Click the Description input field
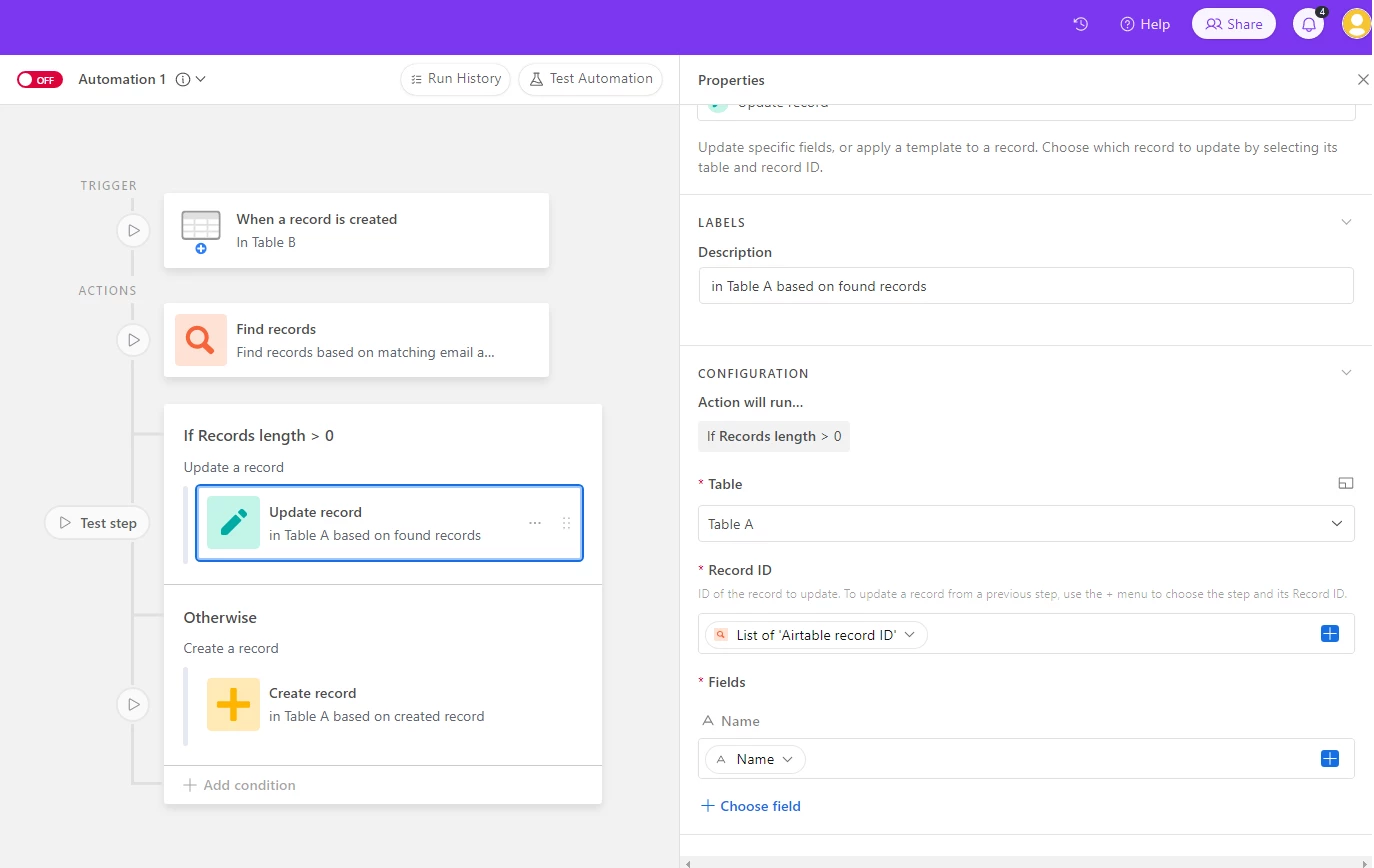 pos(1026,286)
